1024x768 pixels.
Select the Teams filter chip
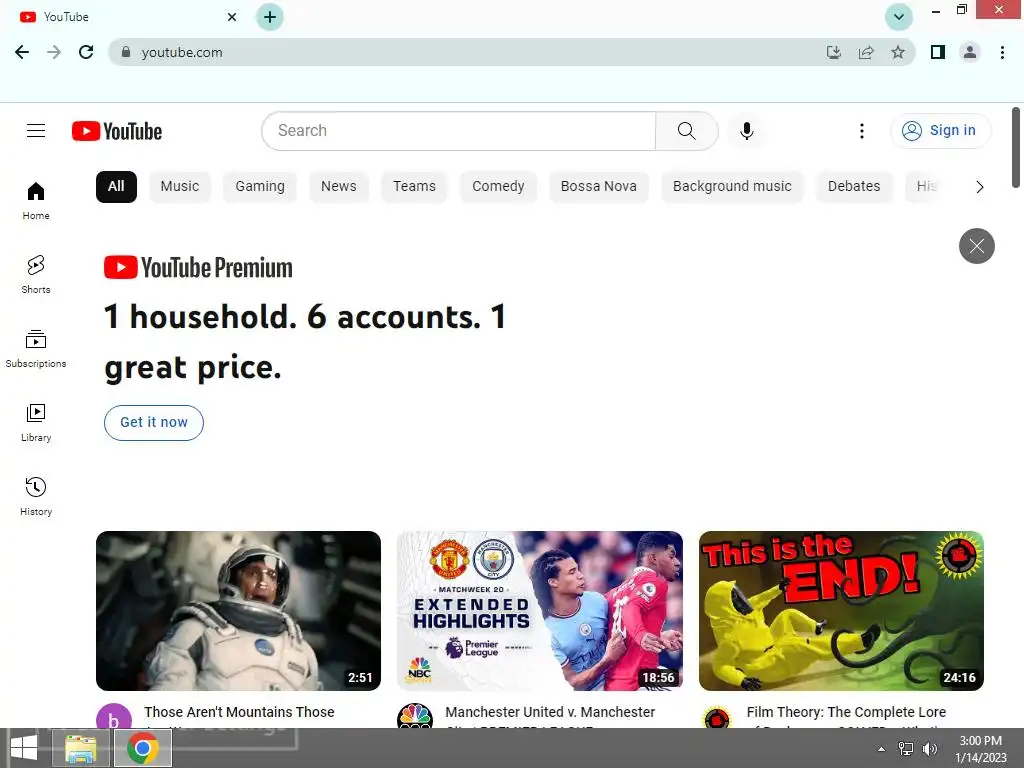pyautogui.click(x=414, y=187)
